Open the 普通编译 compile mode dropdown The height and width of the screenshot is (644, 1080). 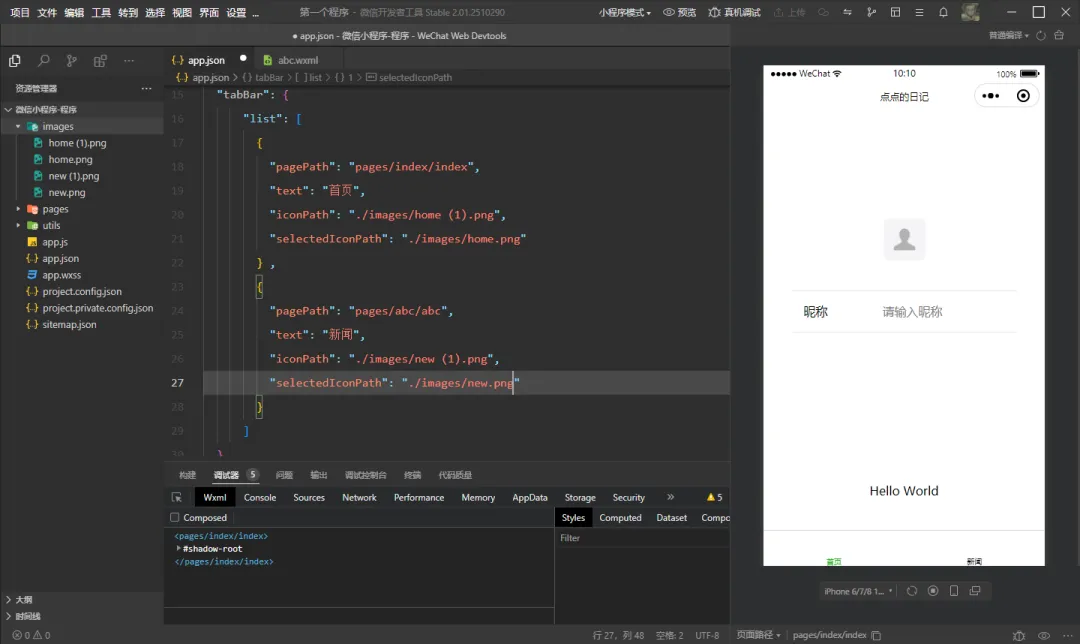coord(1009,35)
